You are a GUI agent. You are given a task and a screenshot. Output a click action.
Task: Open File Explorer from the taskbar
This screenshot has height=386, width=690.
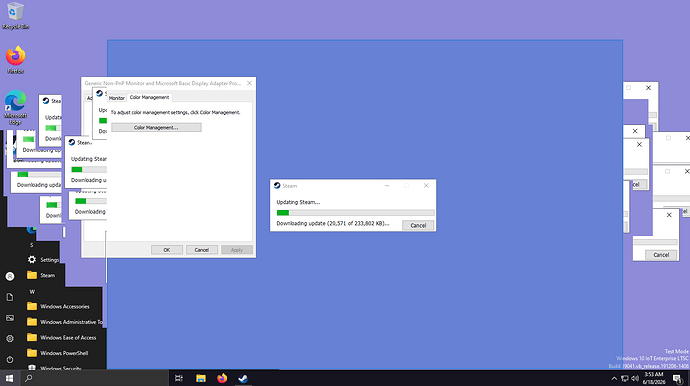(x=201, y=378)
